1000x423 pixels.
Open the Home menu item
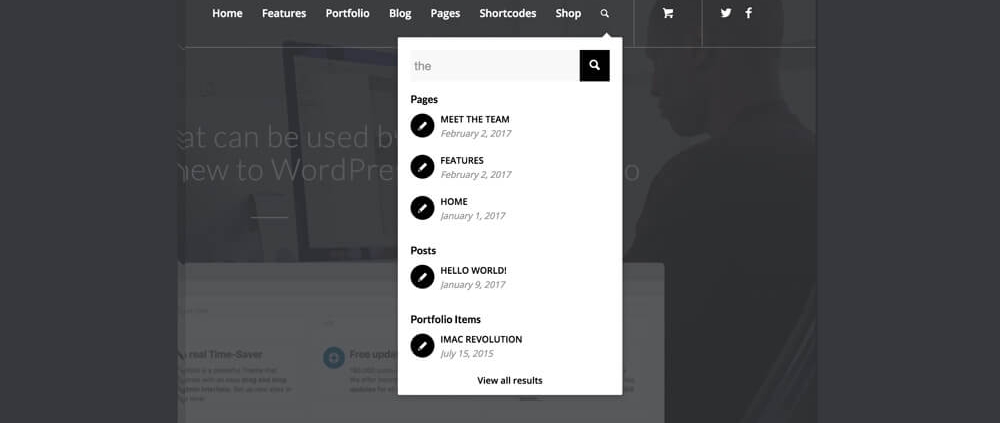[x=227, y=14]
